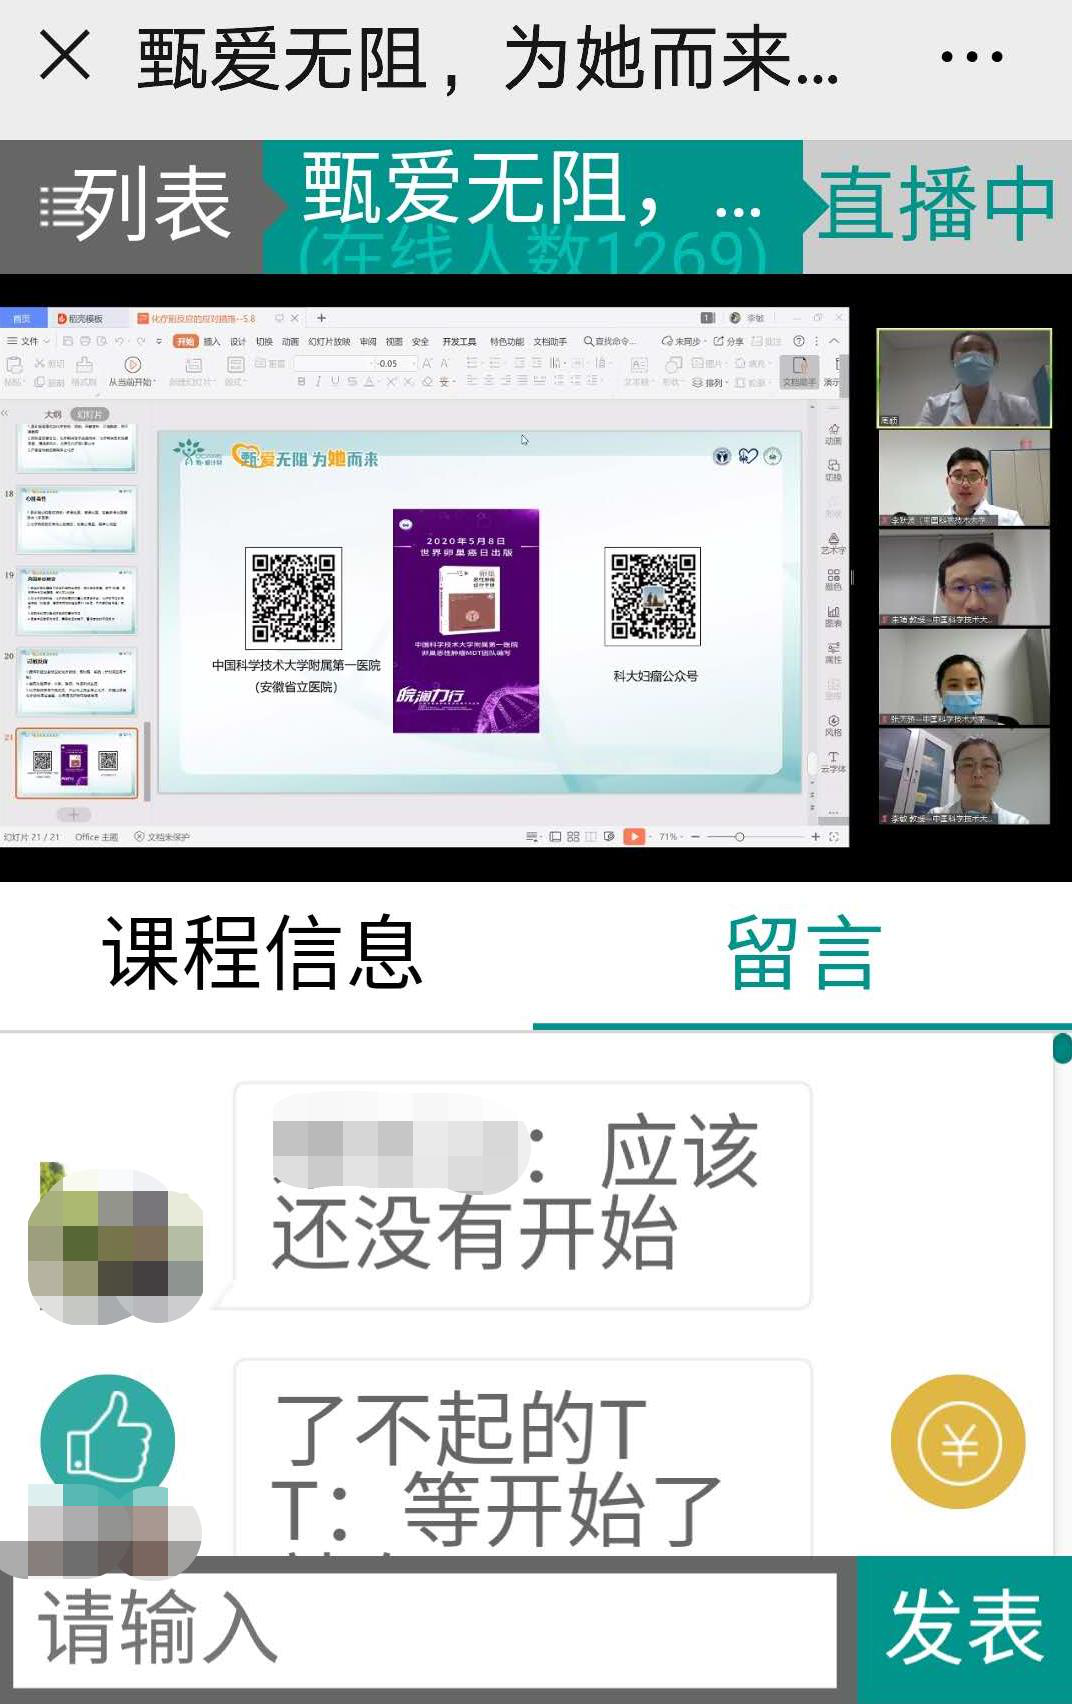The image size is (1072, 1704).
Task: Click the 稻壳模板 tab in WPS
Action: tap(82, 318)
